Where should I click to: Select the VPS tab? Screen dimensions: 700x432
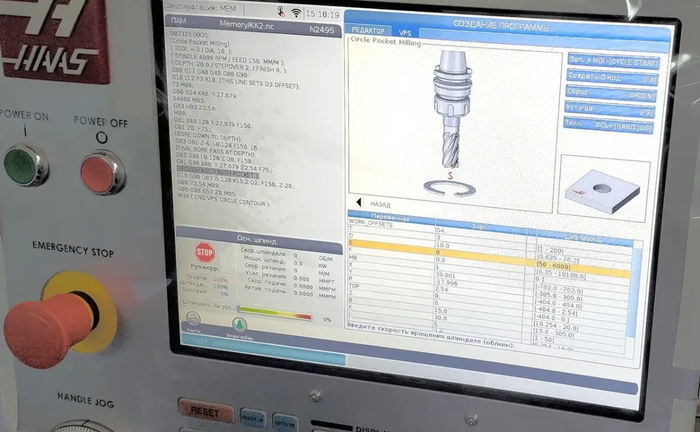406,32
